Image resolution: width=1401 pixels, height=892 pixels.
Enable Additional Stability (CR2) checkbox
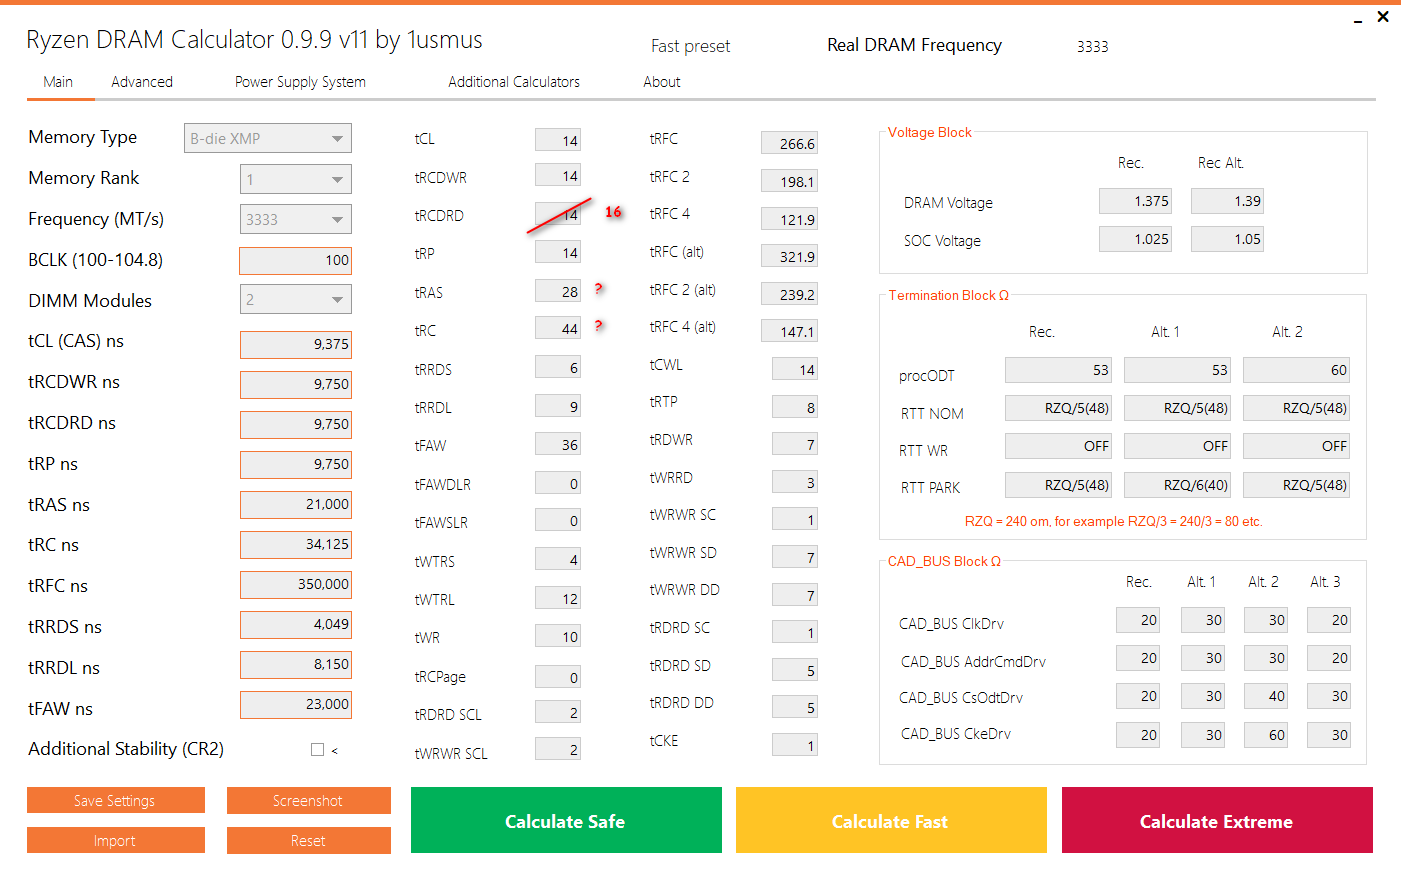(318, 749)
